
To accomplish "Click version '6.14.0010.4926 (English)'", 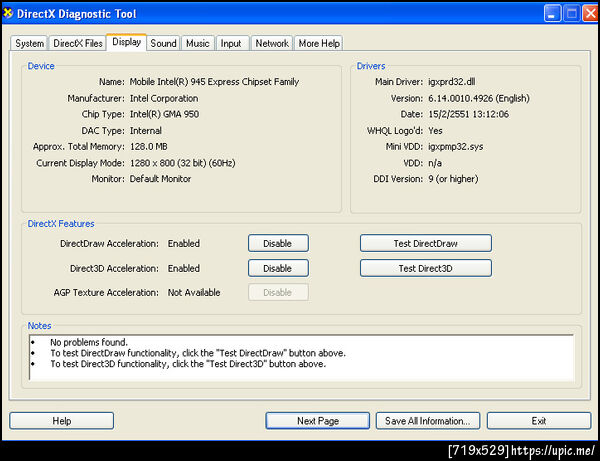I will point(479,98).
